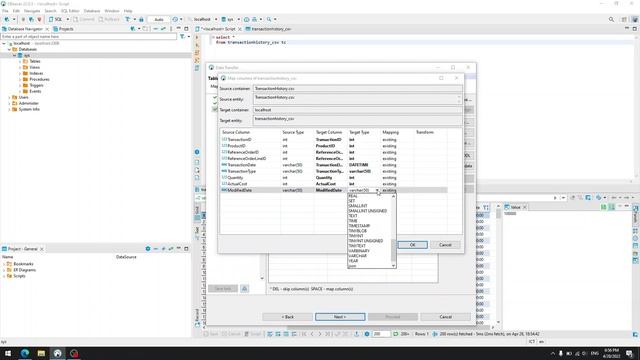Viewport: 640px width, 360px height.
Task: Collapse the localhost connection node
Action: click(4, 43)
